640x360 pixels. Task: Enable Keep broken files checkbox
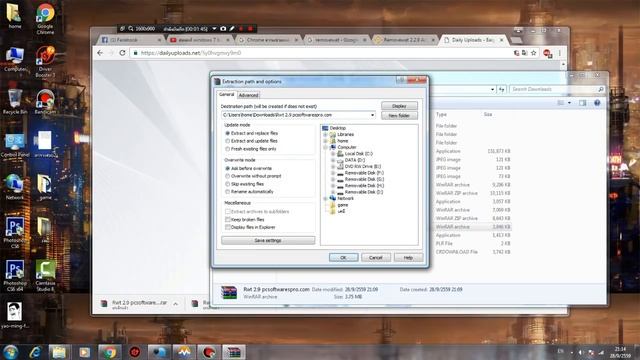click(228, 220)
